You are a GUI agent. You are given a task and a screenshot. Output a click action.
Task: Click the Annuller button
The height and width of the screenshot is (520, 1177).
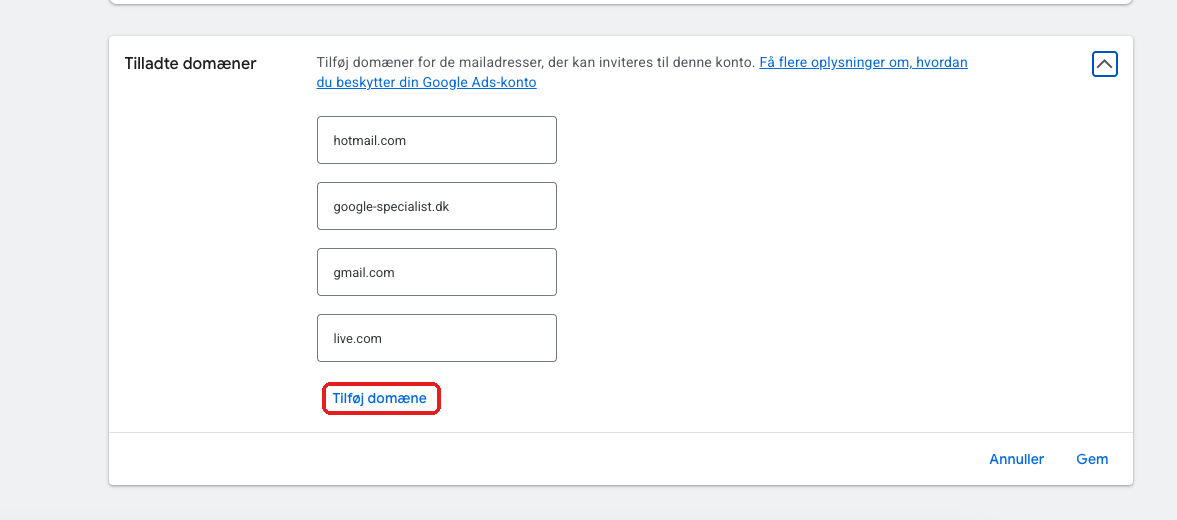[1016, 459]
